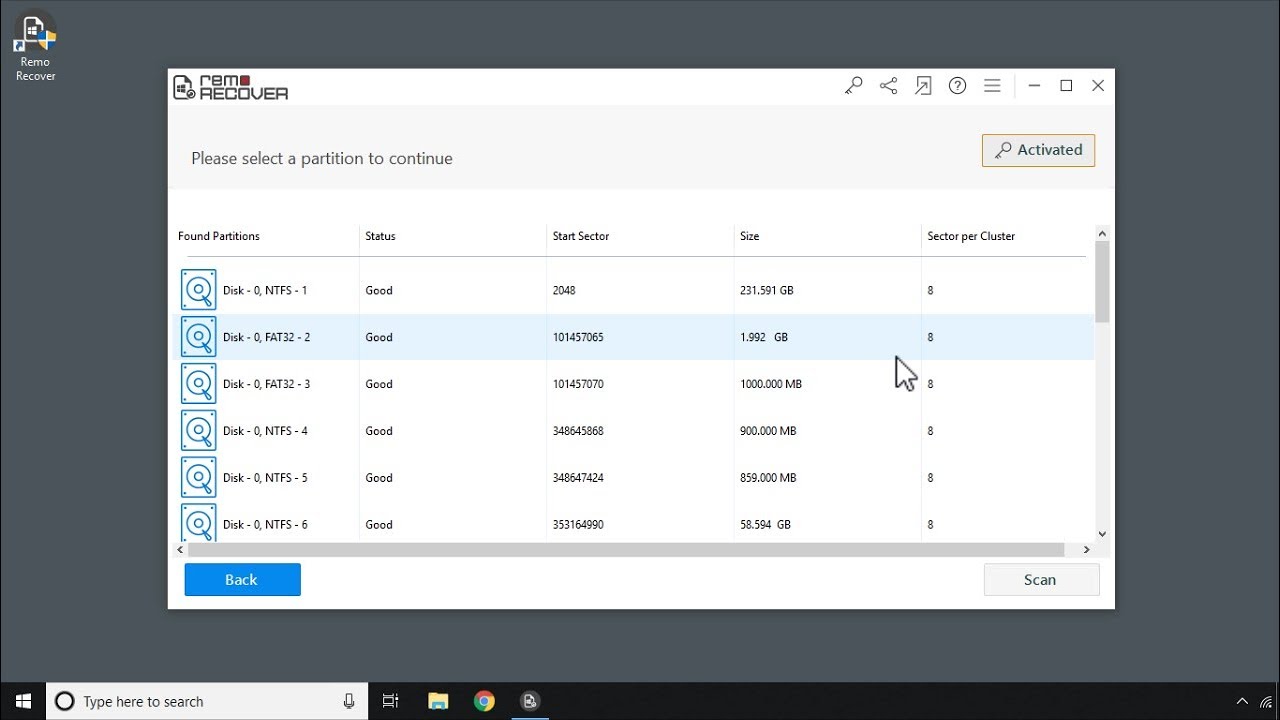
Task: Click the vertical scrollbar up arrow
Action: [x=1102, y=233]
